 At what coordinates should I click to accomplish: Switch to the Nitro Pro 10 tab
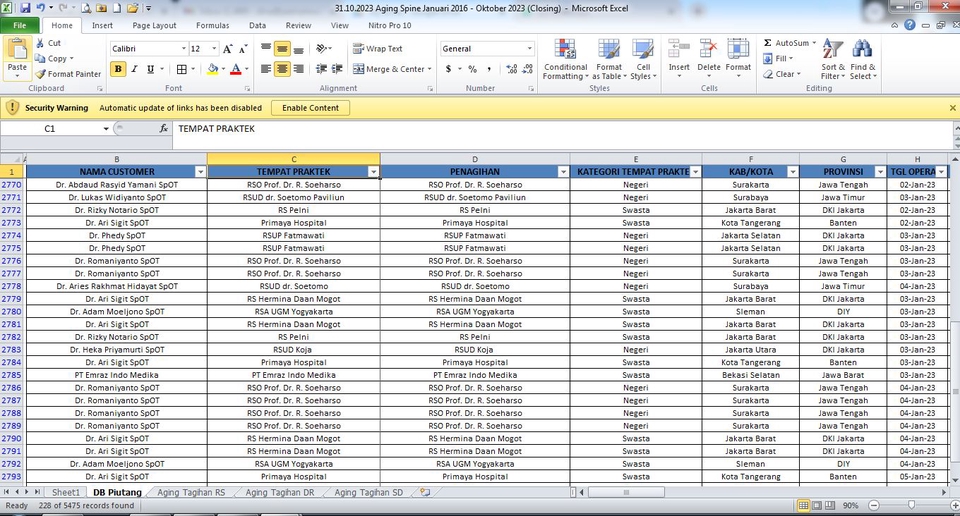(389, 26)
